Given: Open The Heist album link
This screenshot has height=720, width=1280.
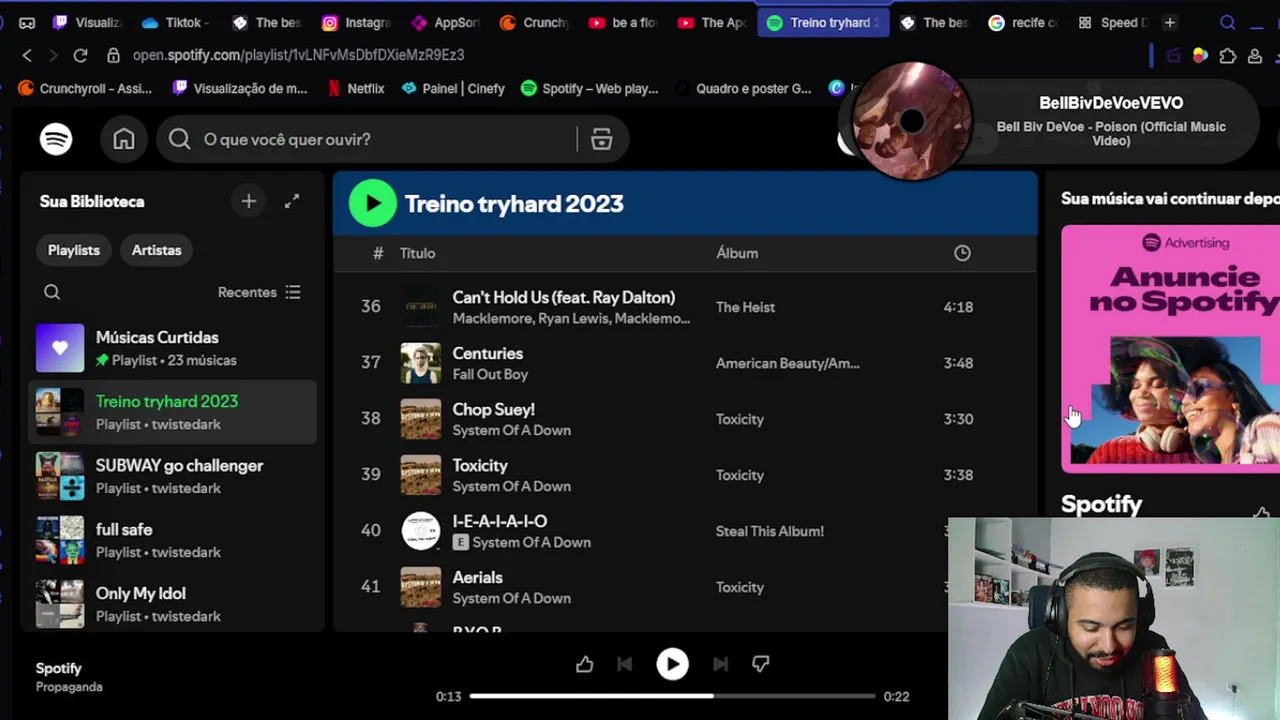Looking at the screenshot, I should pyautogui.click(x=745, y=307).
